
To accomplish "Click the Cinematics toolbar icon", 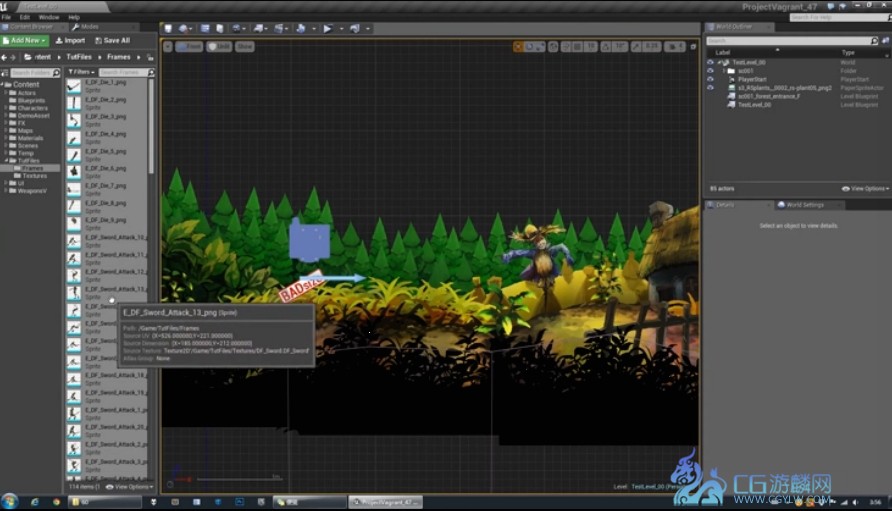I will (x=279, y=28).
